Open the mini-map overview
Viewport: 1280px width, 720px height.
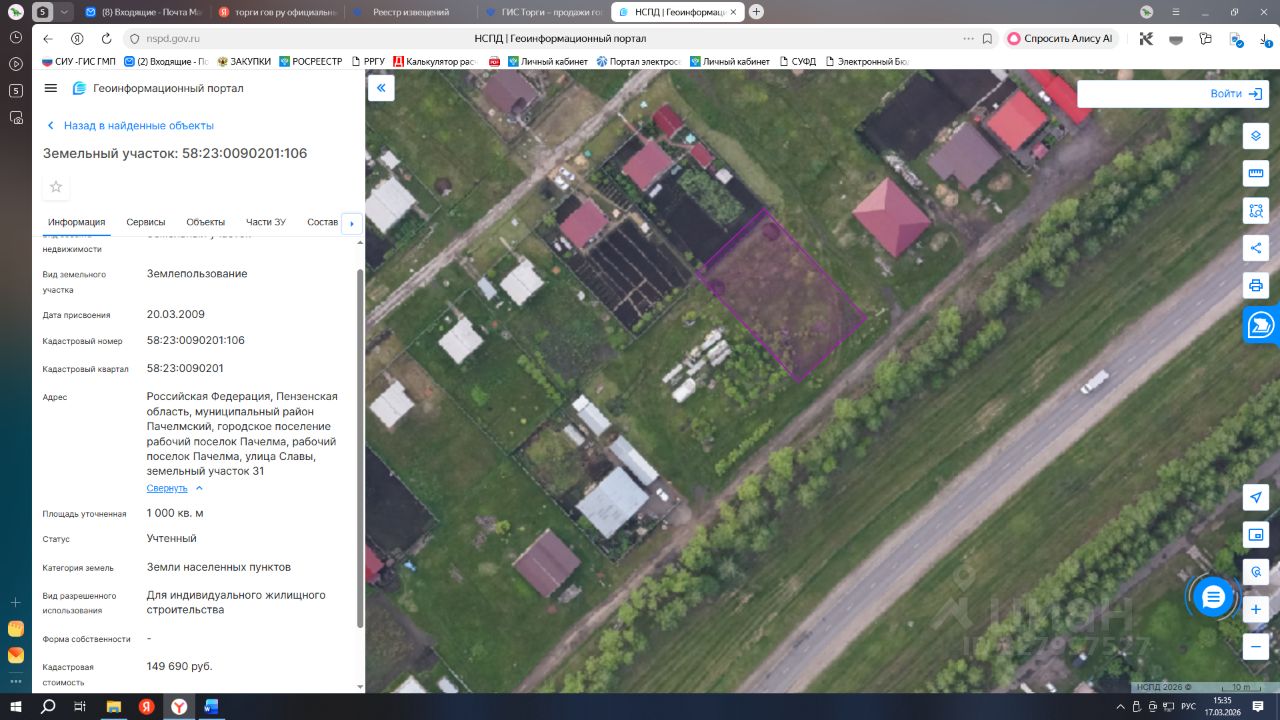tap(1255, 535)
